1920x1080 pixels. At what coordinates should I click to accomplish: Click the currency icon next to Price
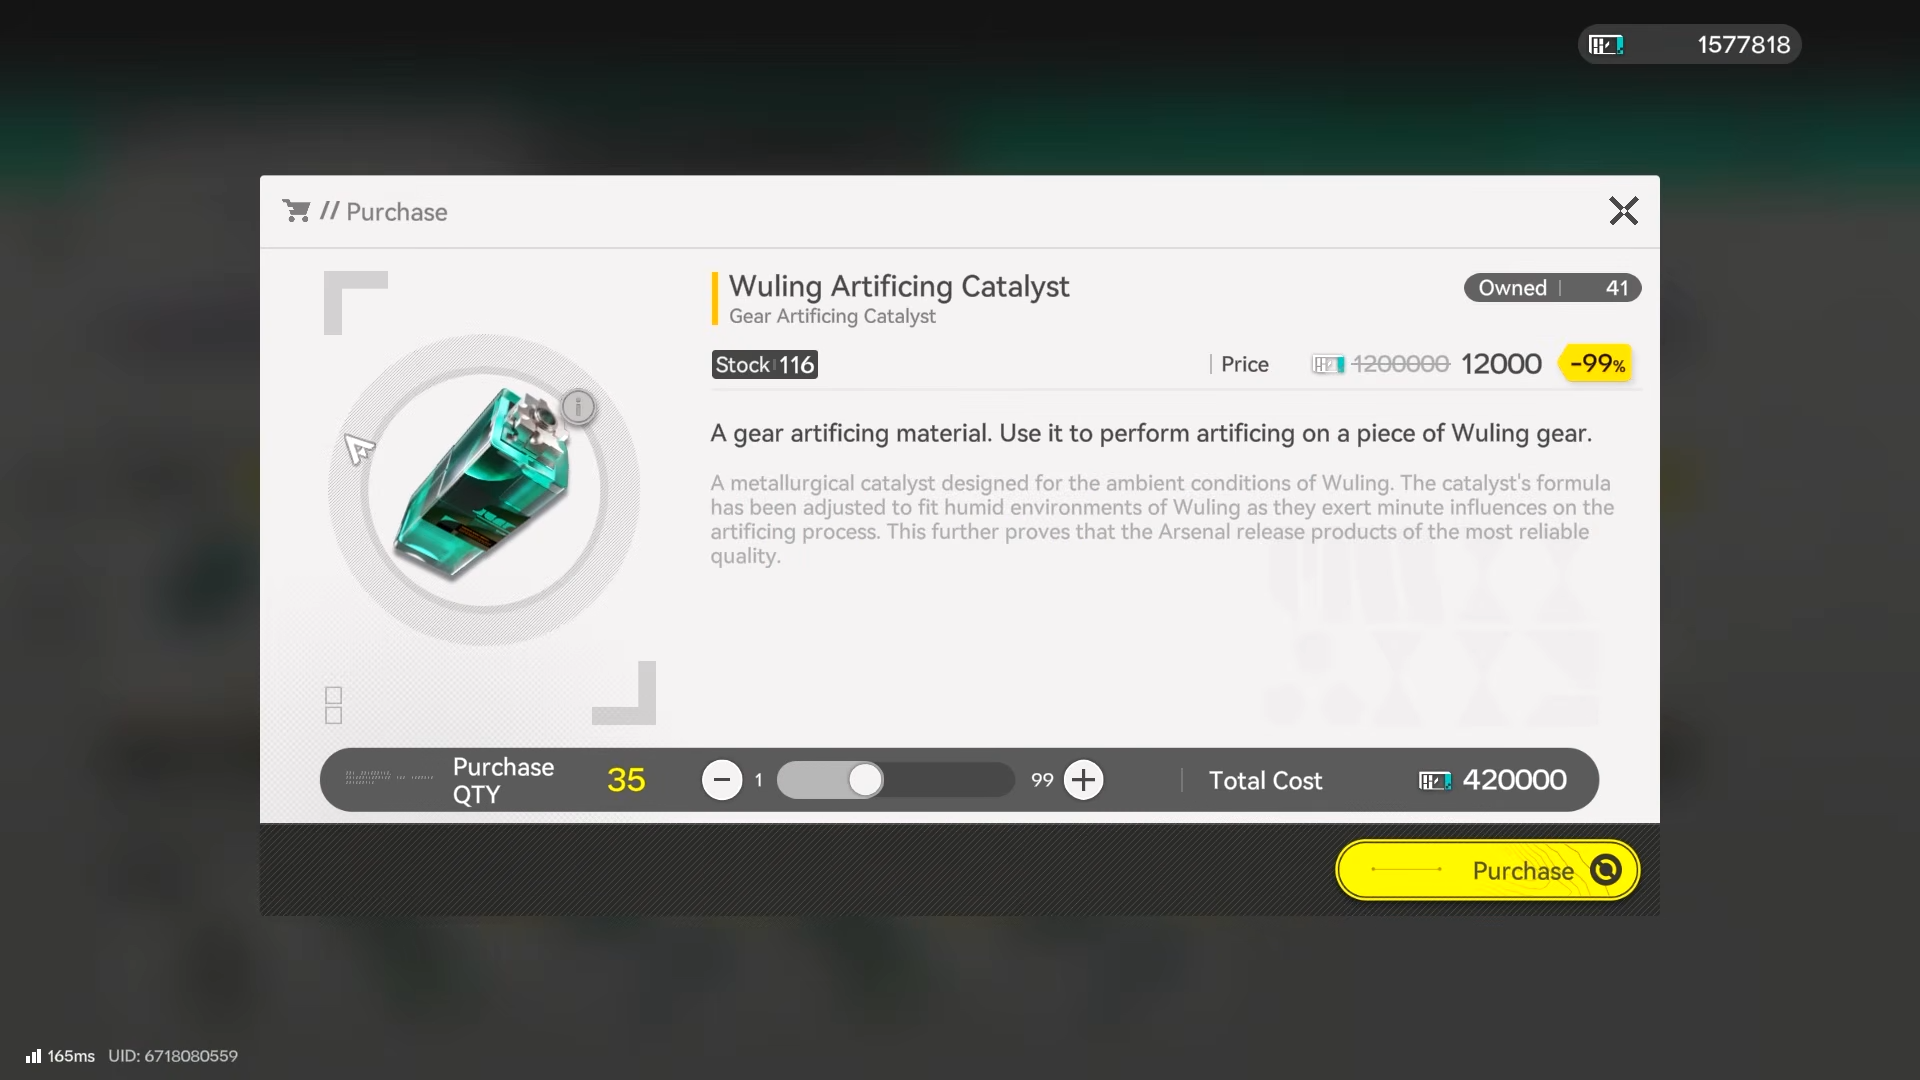point(1328,365)
